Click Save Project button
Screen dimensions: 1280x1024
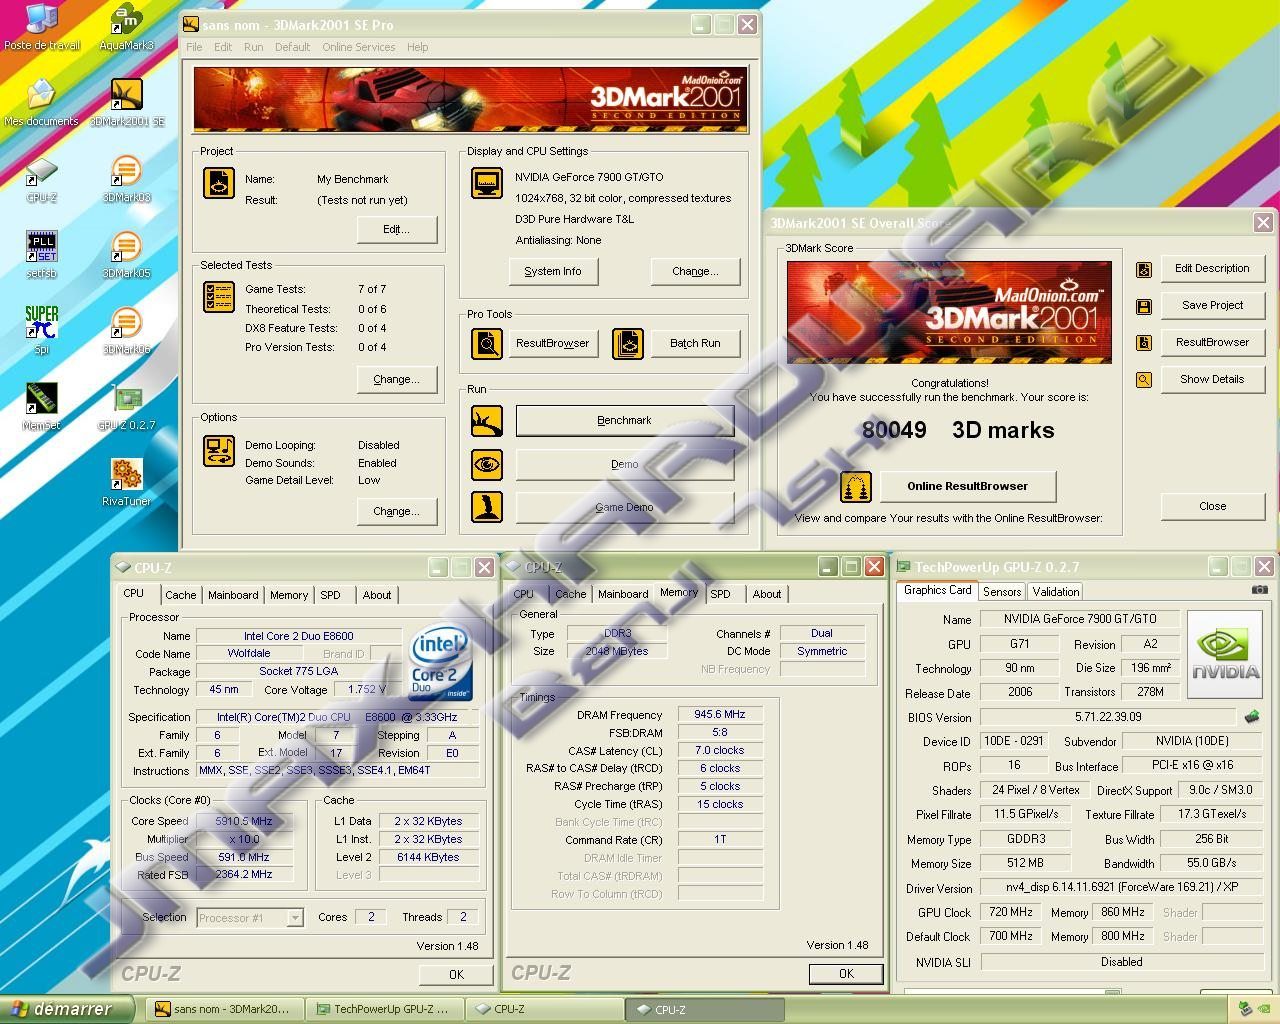tap(1212, 306)
